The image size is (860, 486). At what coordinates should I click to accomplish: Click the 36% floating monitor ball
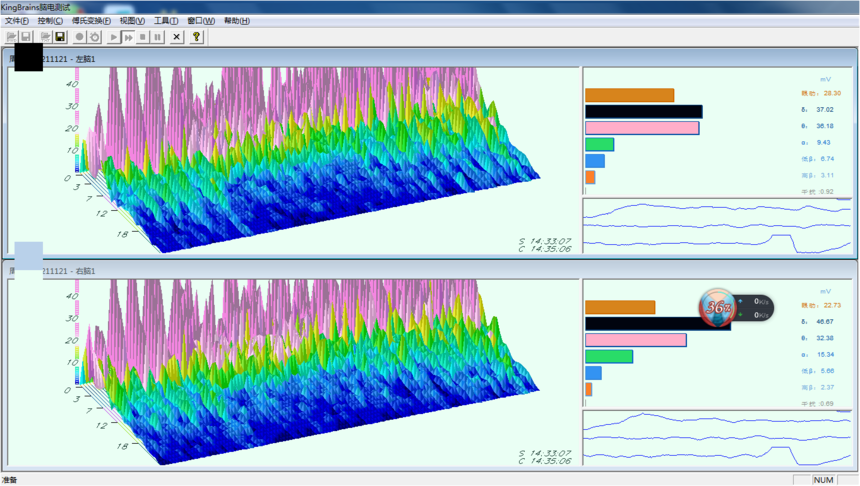click(717, 307)
